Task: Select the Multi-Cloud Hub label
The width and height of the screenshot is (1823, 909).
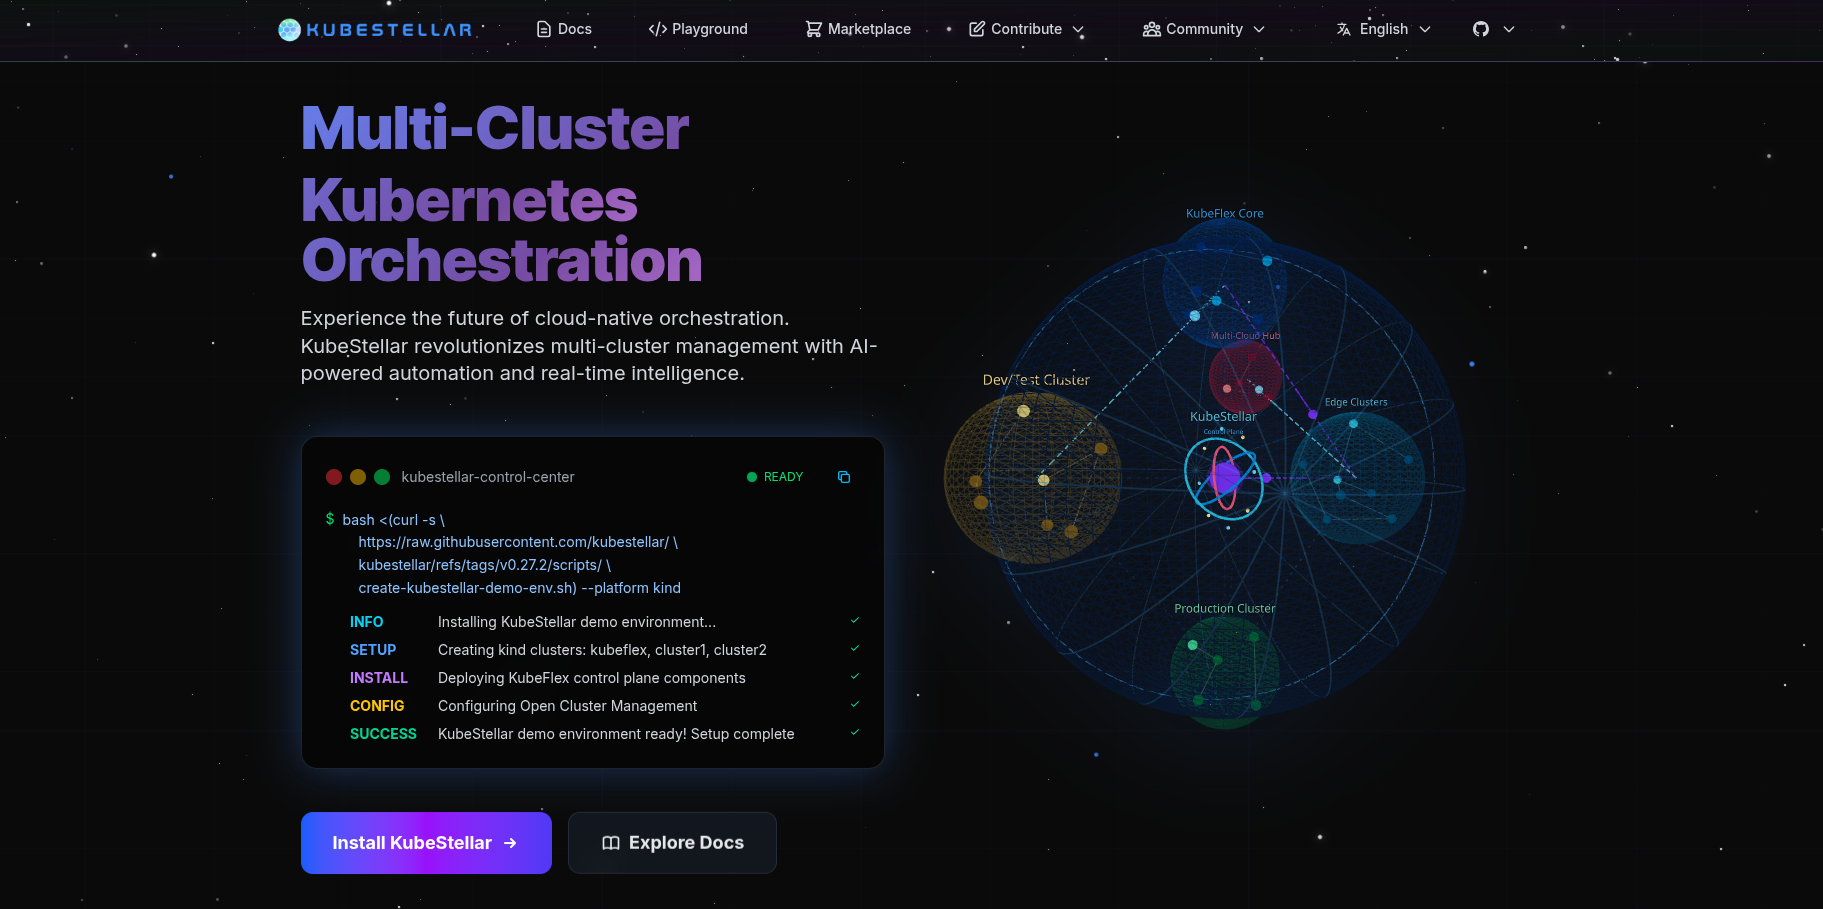Action: (x=1245, y=336)
